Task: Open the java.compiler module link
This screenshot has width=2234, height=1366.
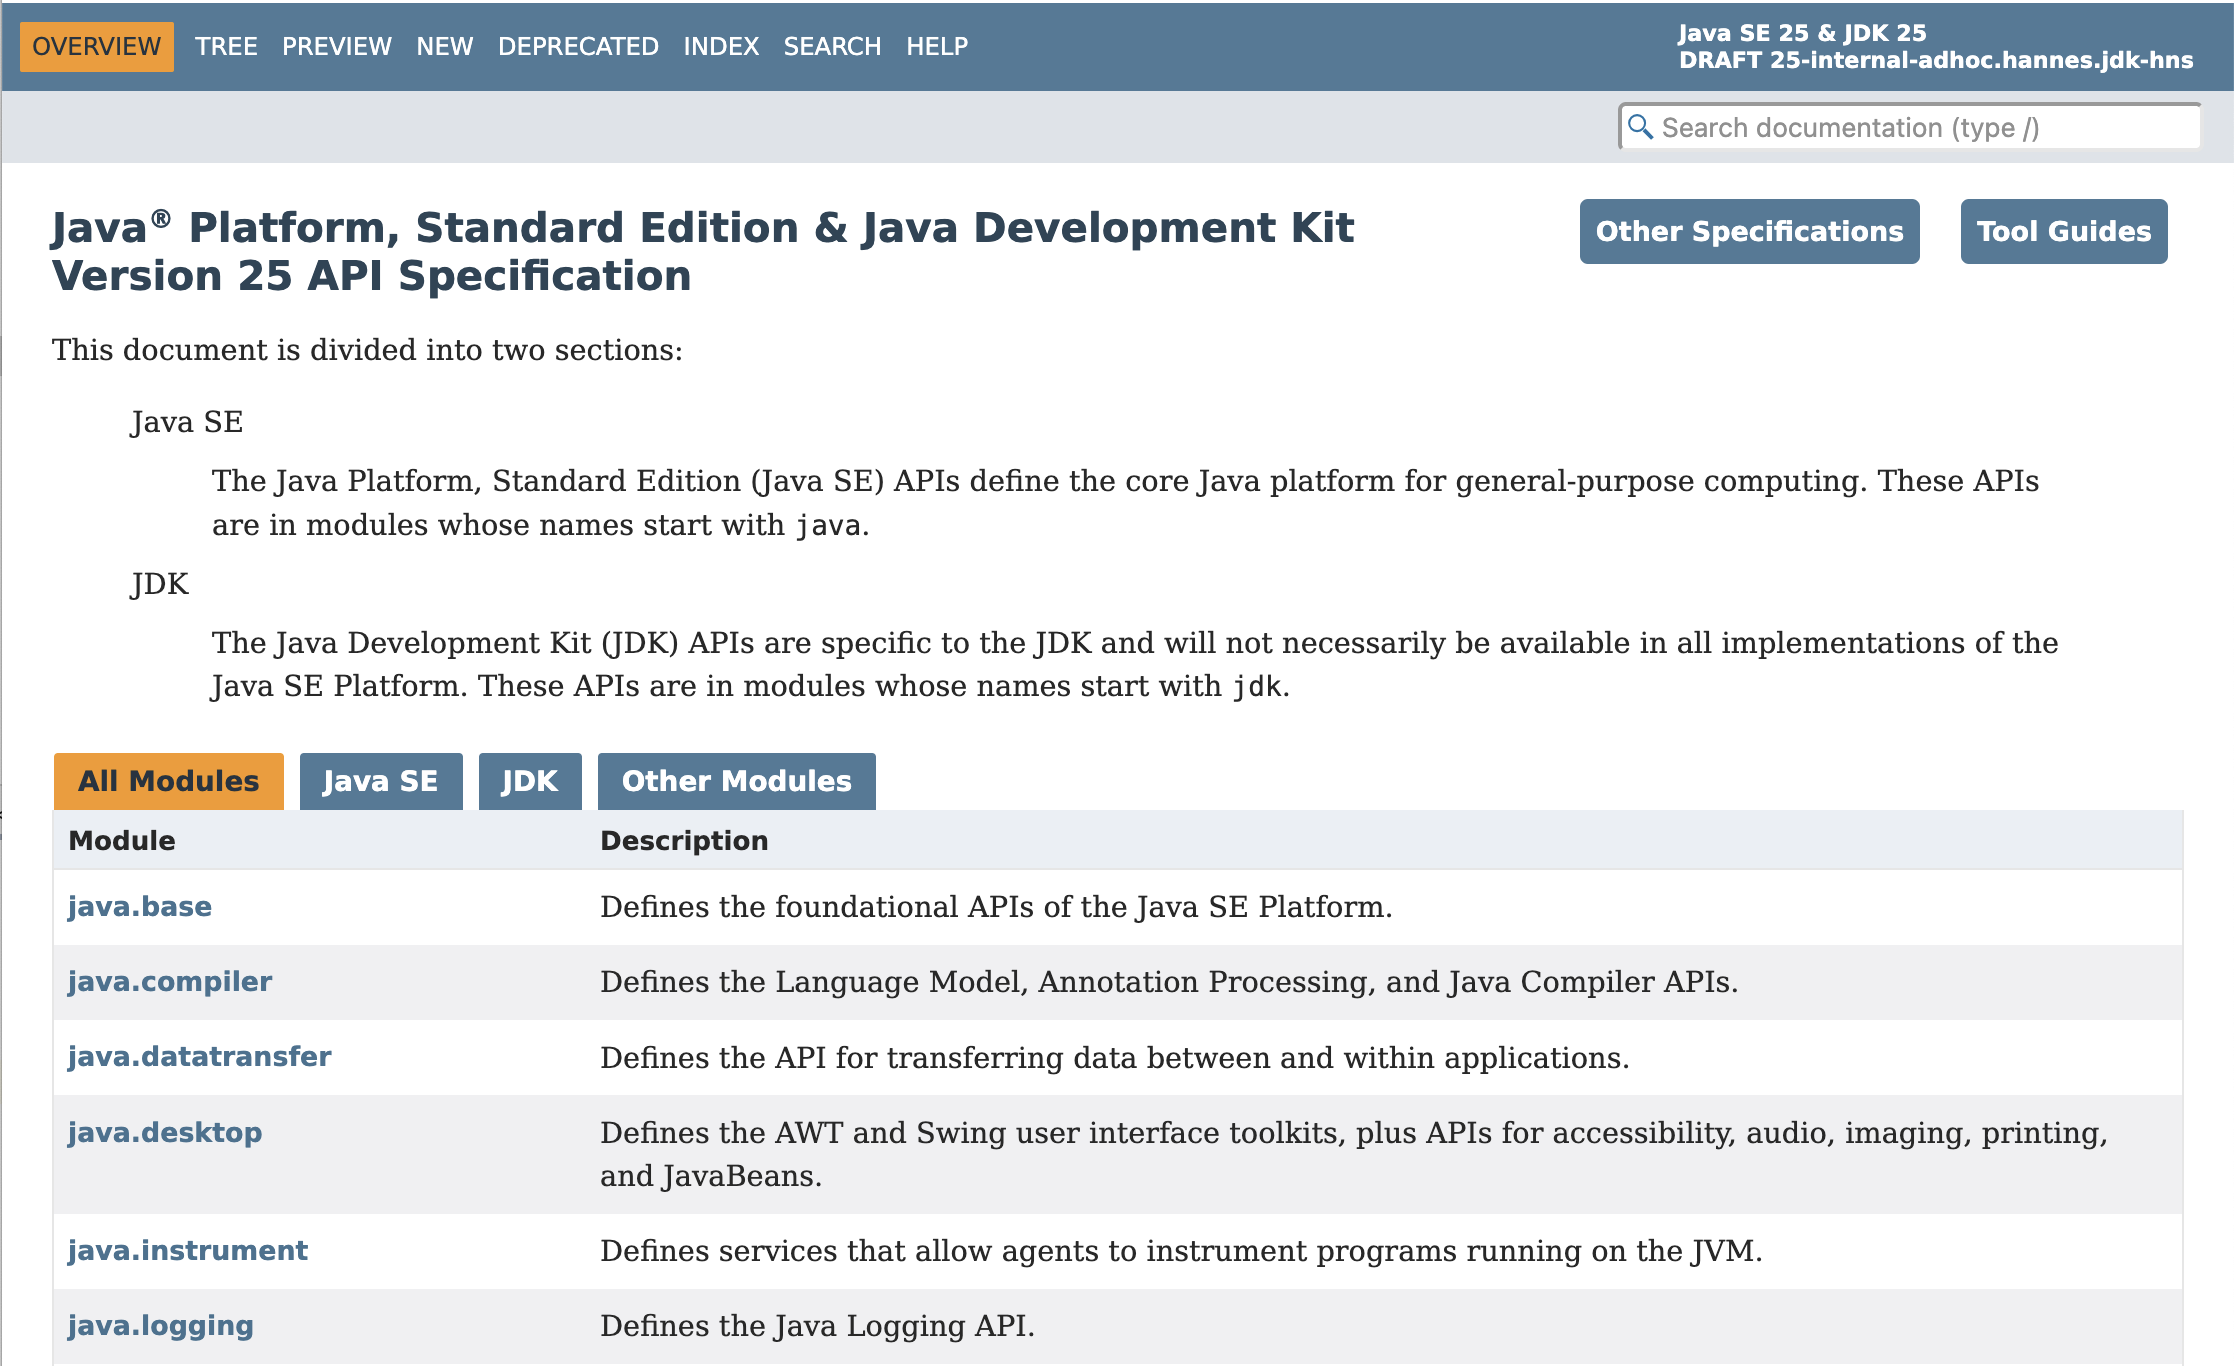Action: (x=169, y=981)
